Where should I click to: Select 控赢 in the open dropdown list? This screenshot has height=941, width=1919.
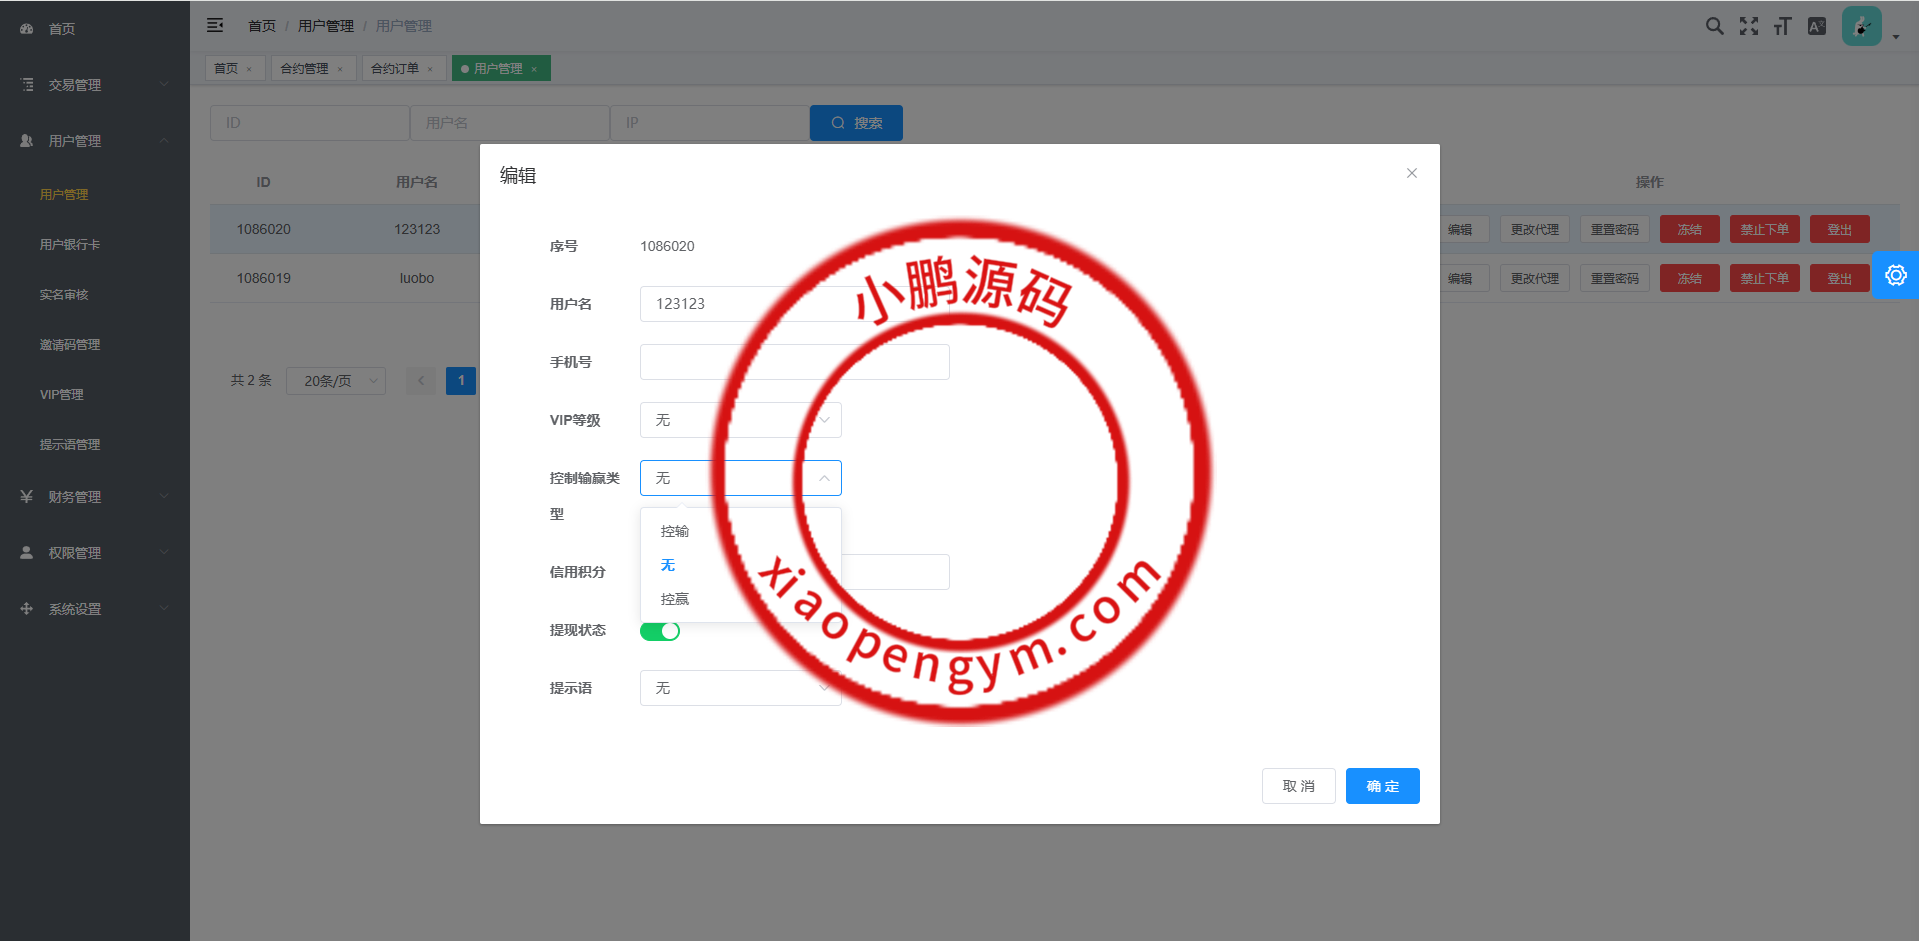point(675,598)
